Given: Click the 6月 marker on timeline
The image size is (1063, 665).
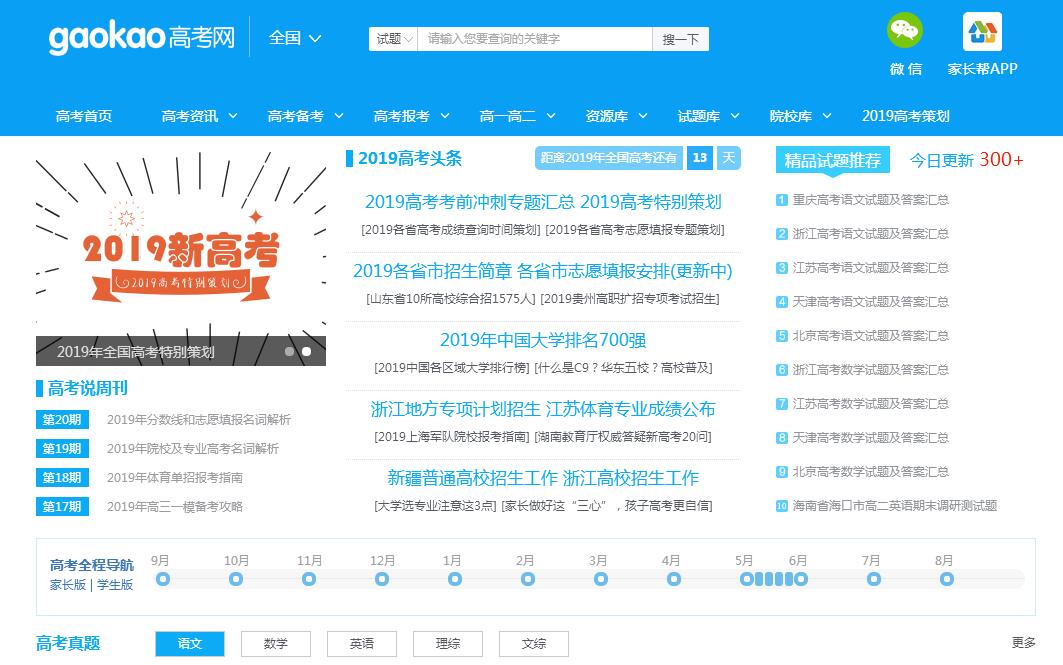Looking at the screenshot, I should click(798, 579).
